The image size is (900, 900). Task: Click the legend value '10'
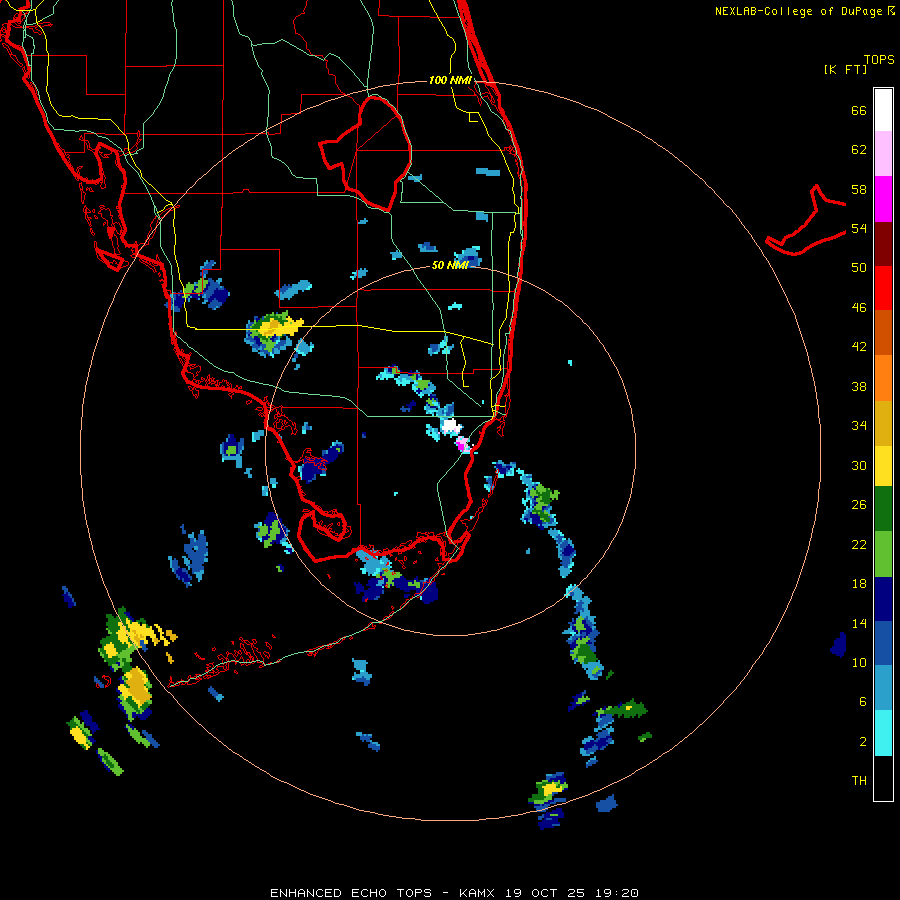[x=859, y=662]
